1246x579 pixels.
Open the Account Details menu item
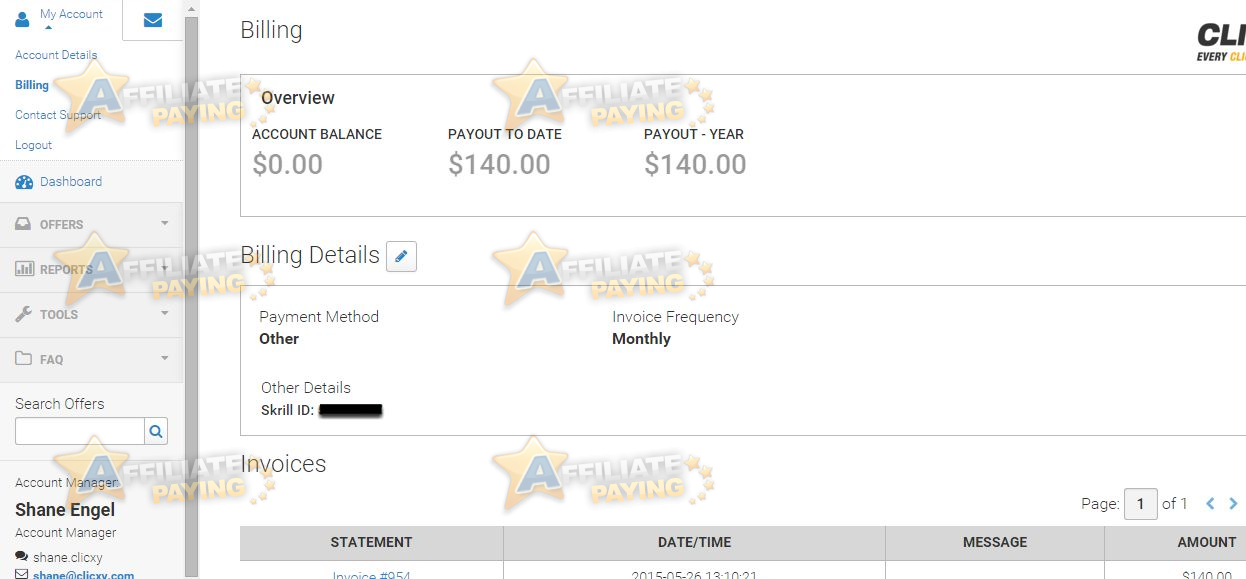tap(56, 55)
